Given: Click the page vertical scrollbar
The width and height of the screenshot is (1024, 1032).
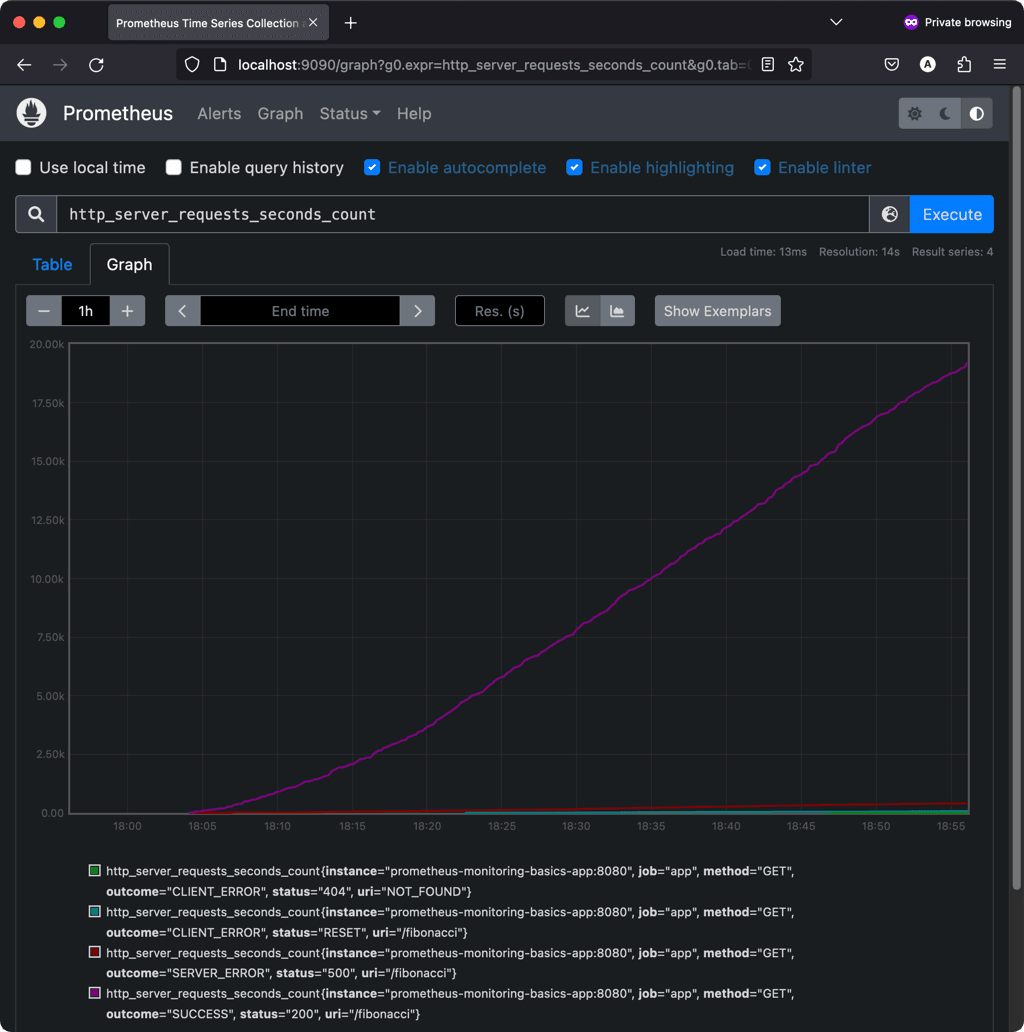Looking at the screenshot, I should click(1016, 487).
